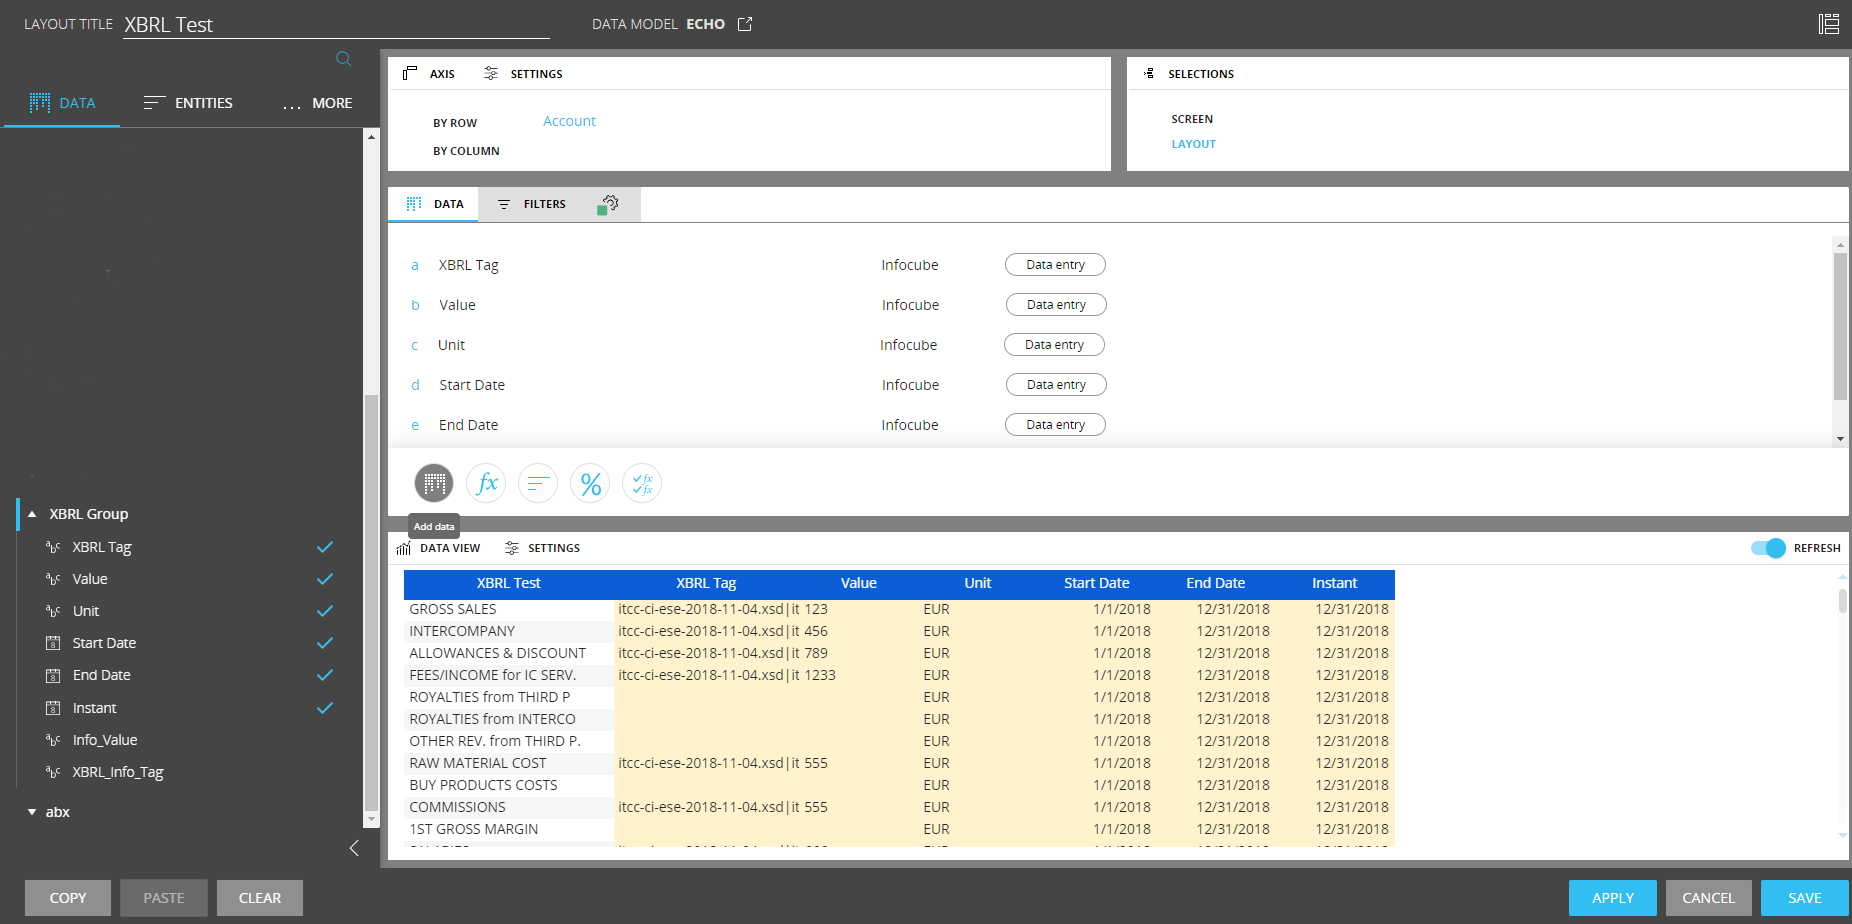Expand the abx group
1852x924 pixels.
point(31,811)
